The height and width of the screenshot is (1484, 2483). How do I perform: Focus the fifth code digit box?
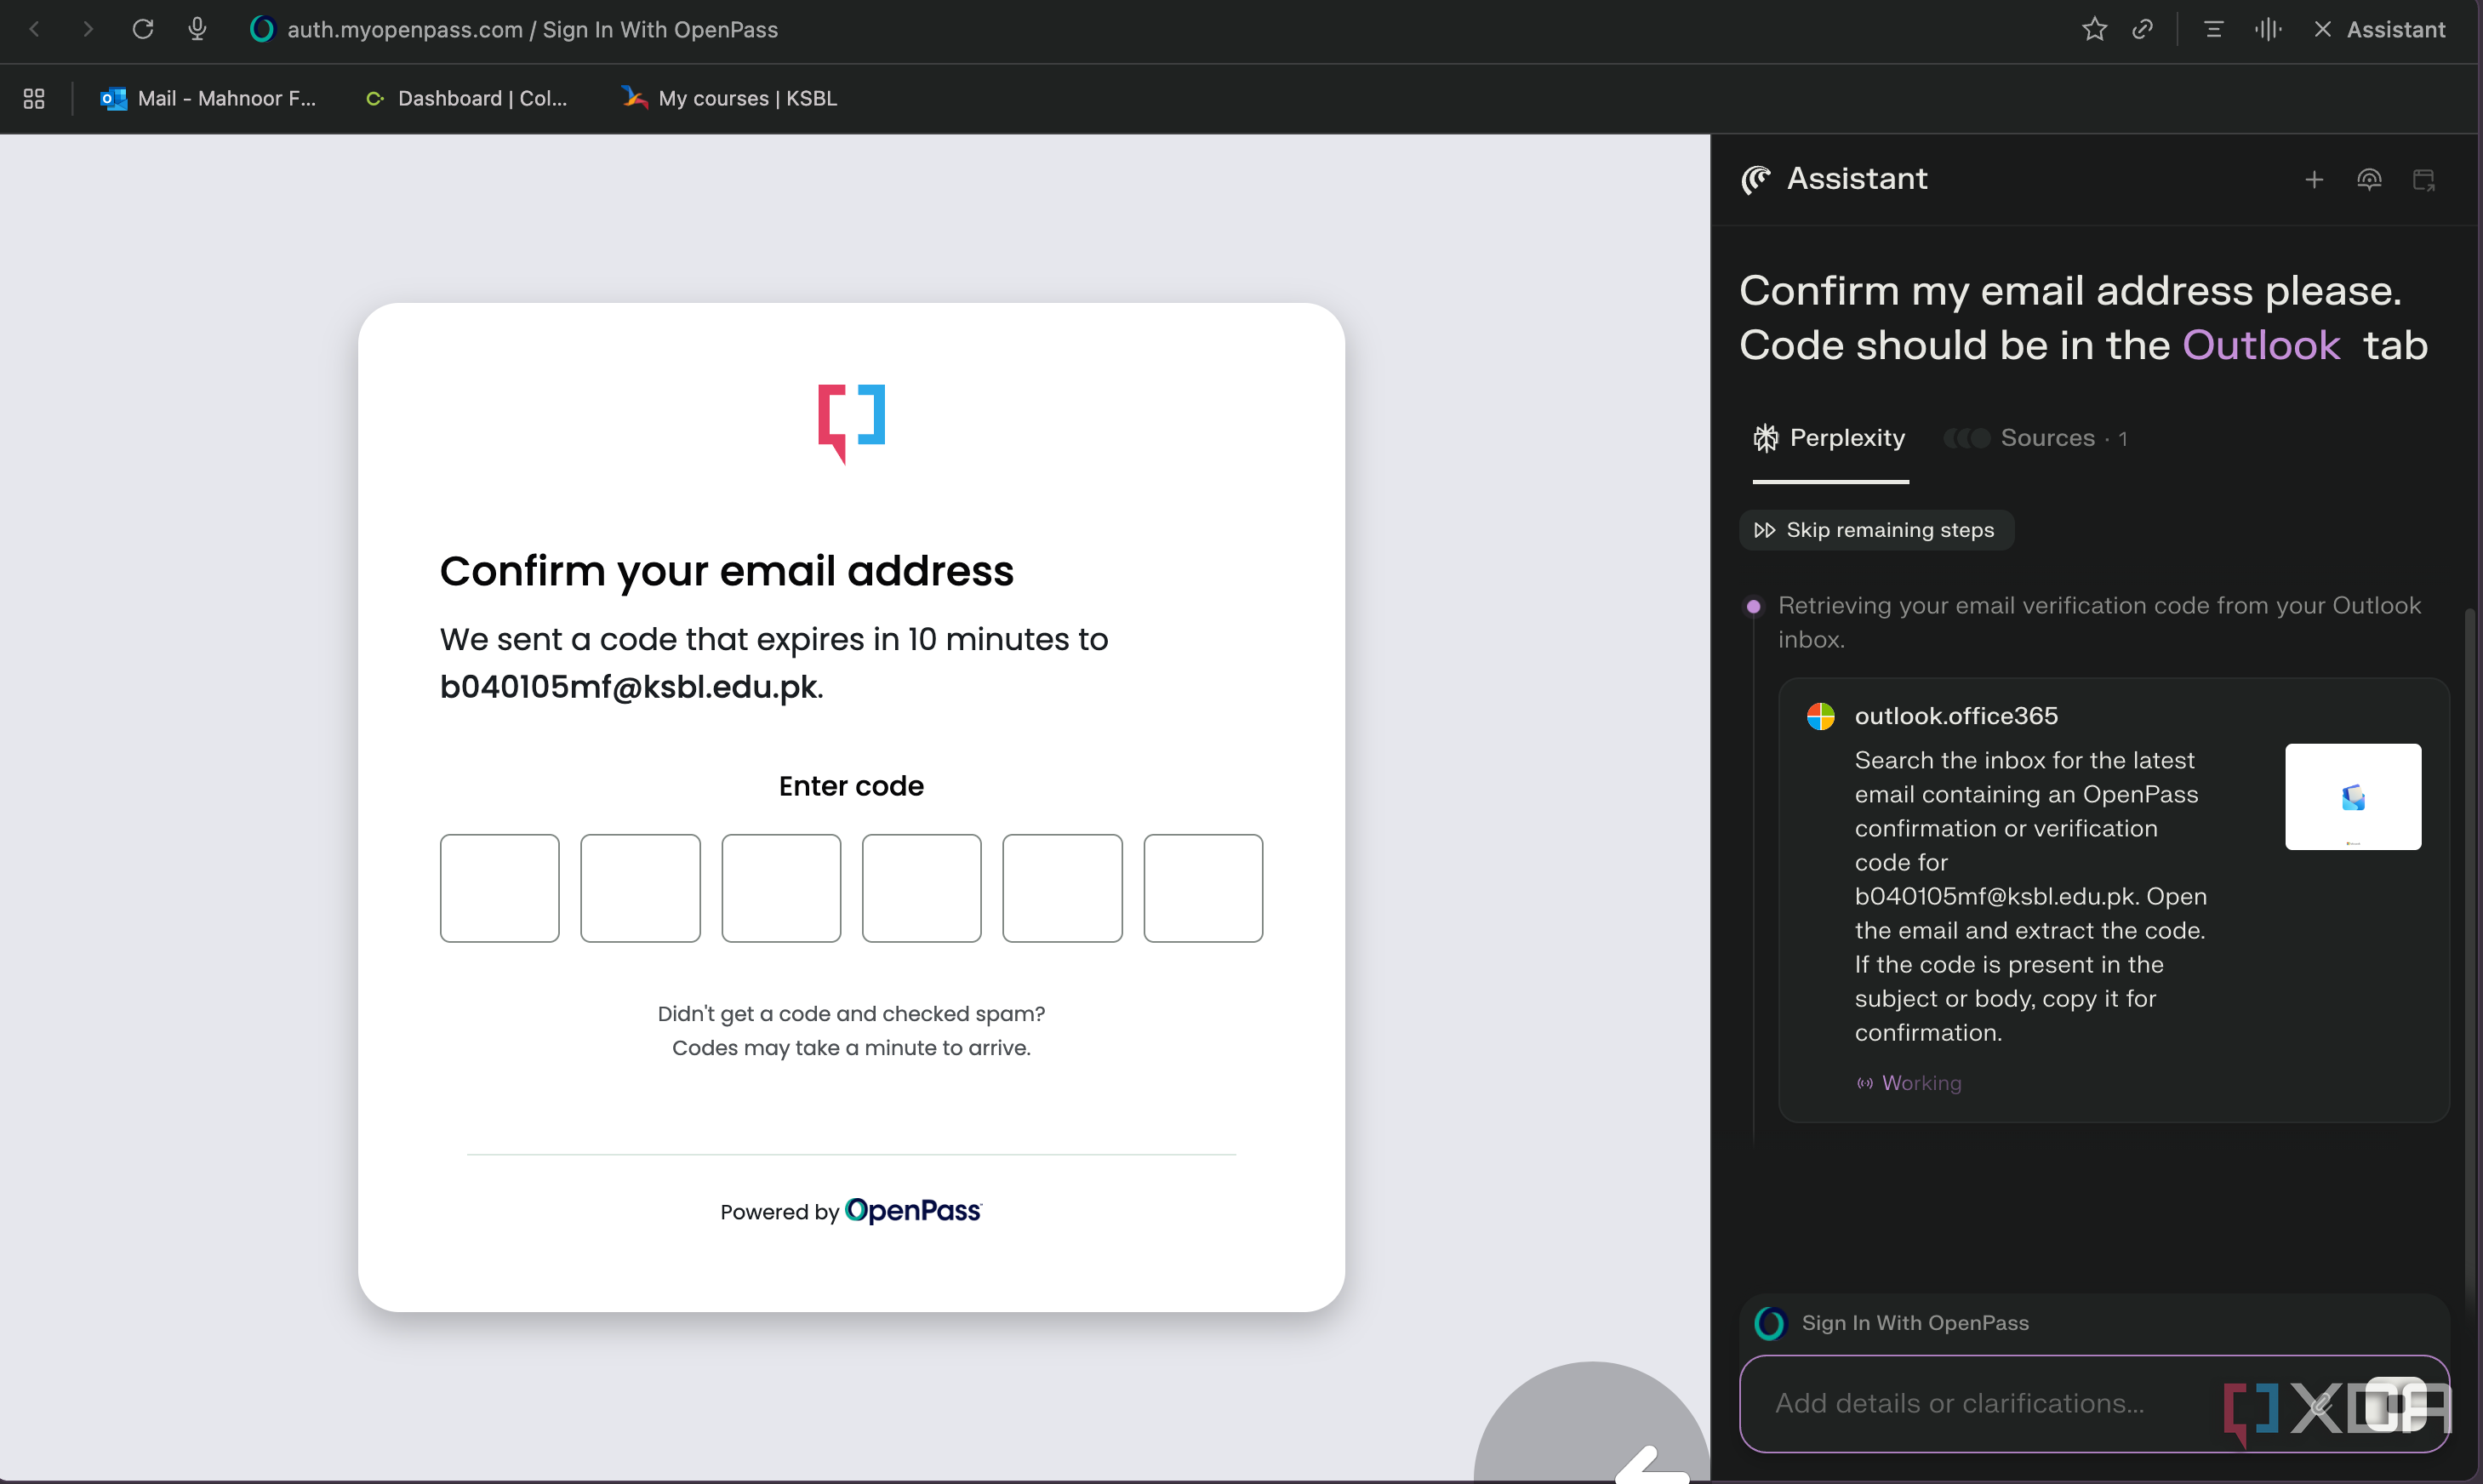click(x=1062, y=888)
